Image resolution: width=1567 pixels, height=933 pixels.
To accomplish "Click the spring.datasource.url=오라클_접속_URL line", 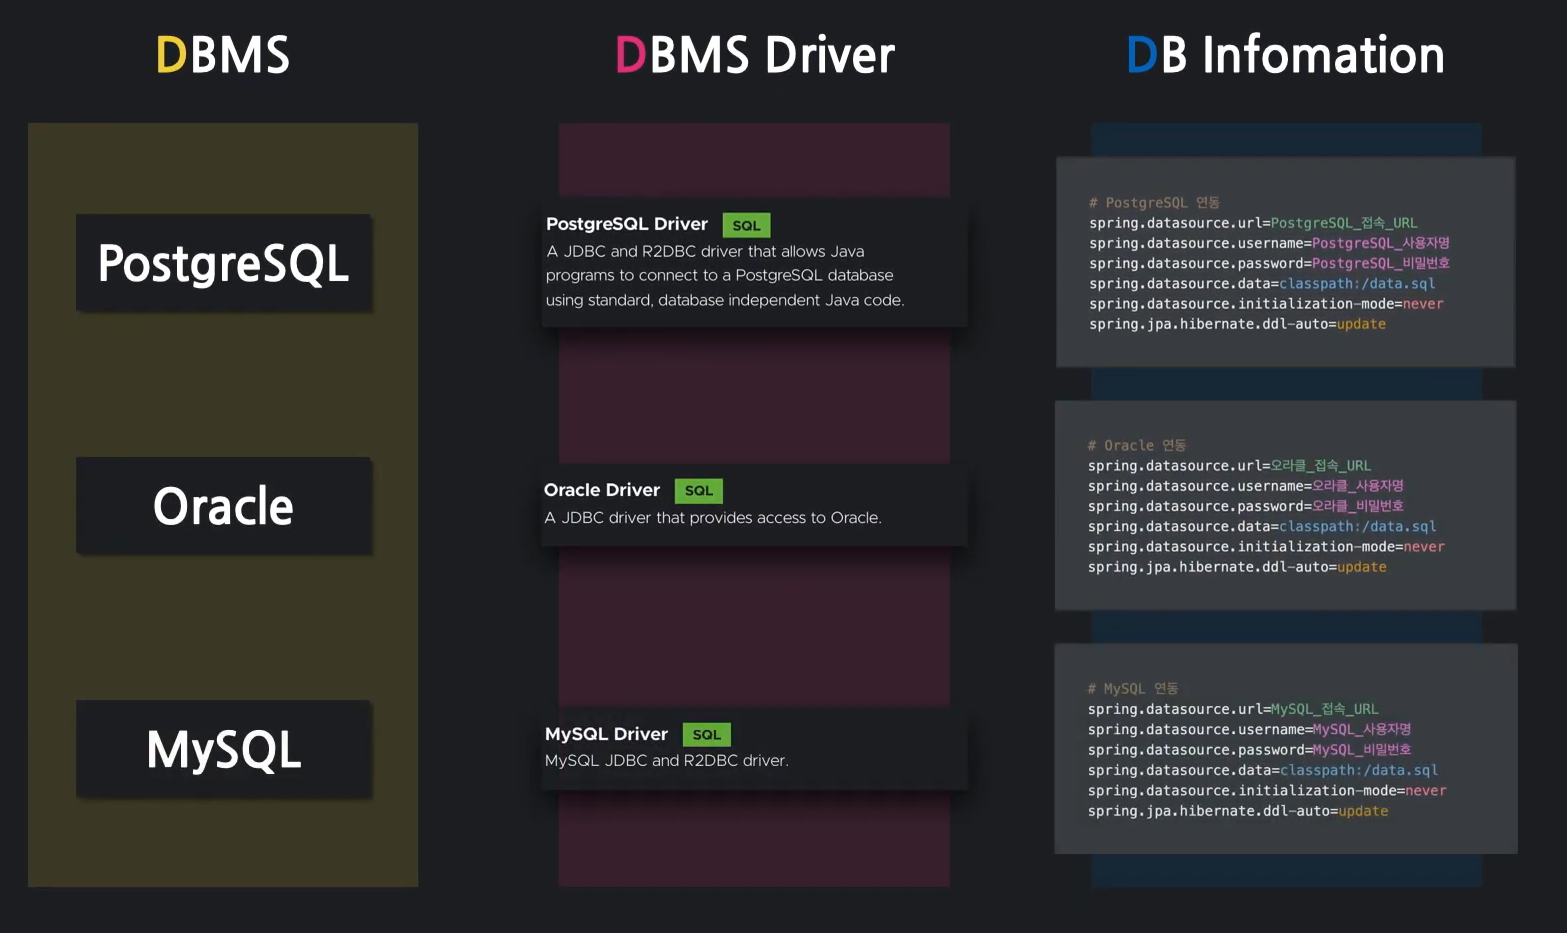I will [1229, 466].
